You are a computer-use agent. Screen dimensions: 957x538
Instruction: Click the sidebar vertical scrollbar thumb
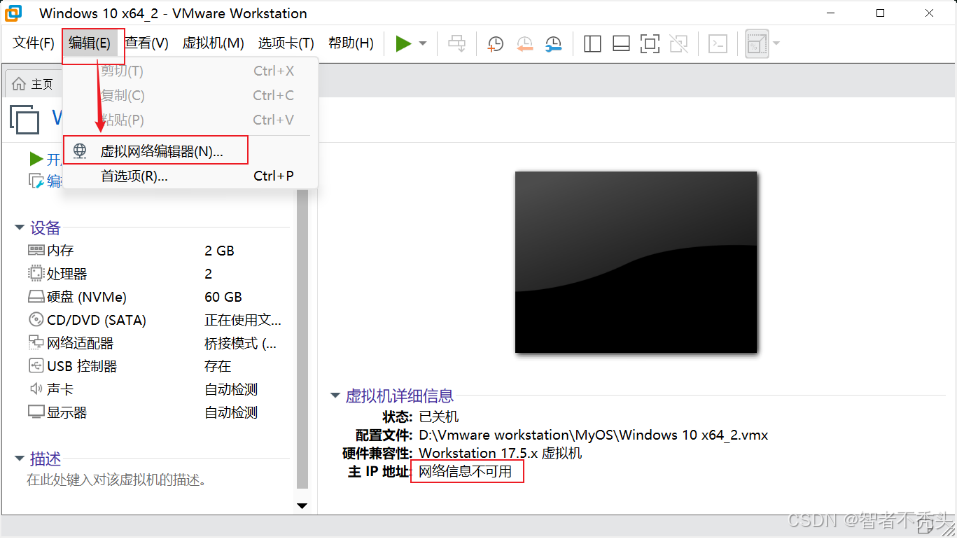(x=302, y=339)
